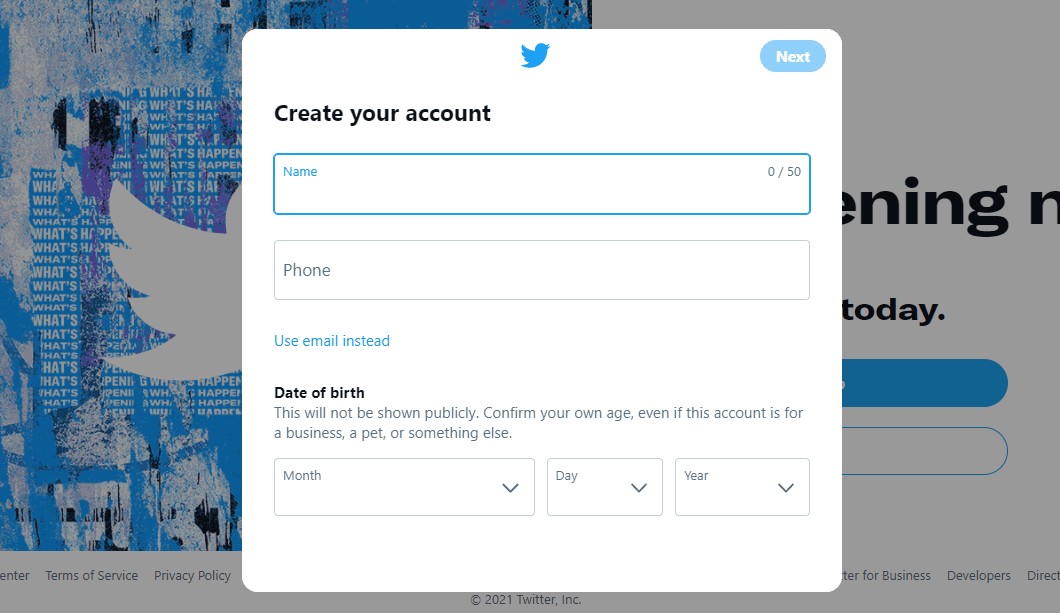Click the Help Center footer link
The image size is (1060, 613).
14,575
